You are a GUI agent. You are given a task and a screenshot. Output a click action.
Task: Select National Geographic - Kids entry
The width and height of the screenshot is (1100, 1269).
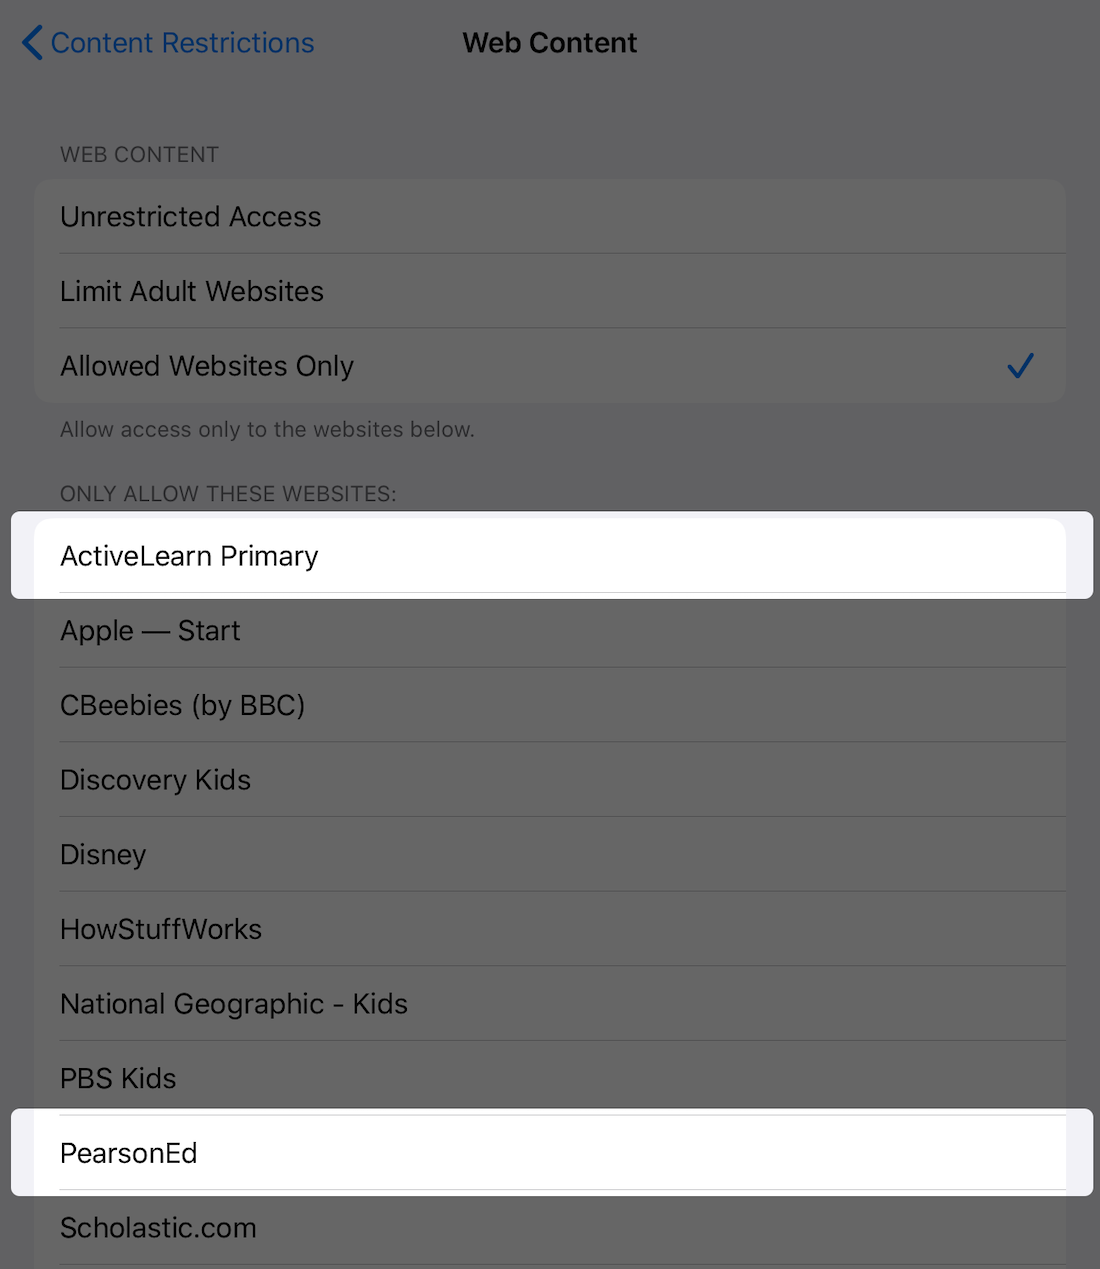pos(234,1004)
